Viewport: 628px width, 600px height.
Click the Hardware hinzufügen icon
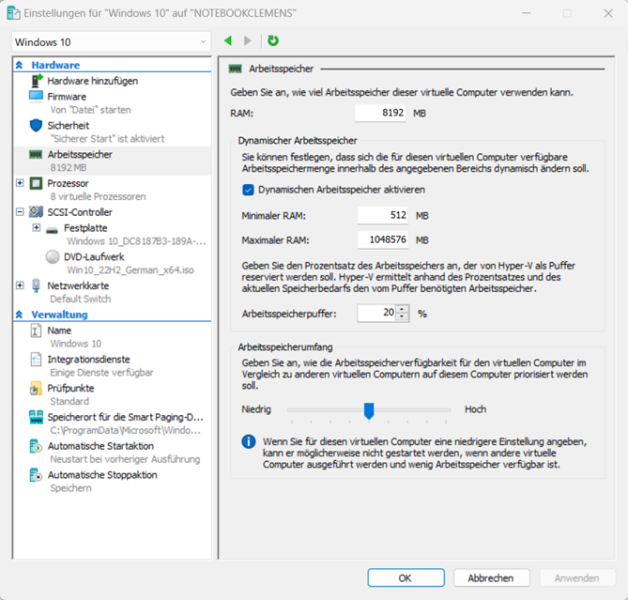pos(36,81)
